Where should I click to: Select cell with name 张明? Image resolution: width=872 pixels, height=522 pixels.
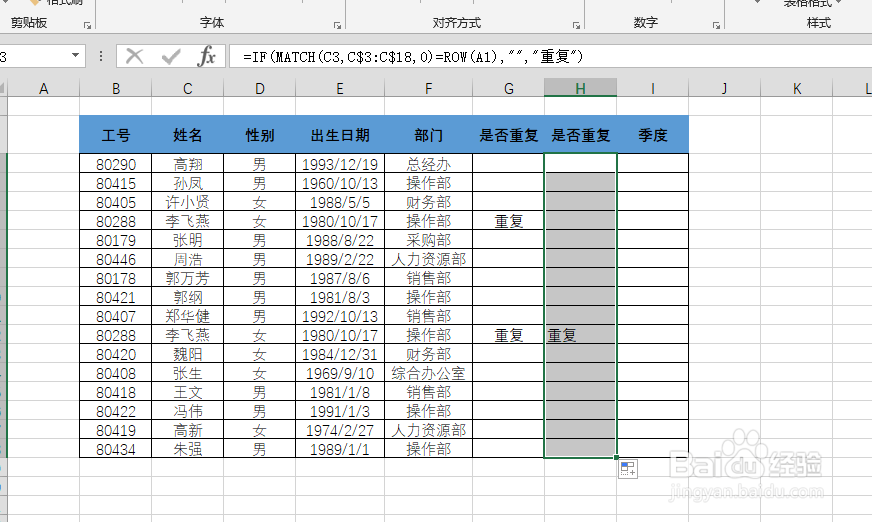click(x=187, y=240)
